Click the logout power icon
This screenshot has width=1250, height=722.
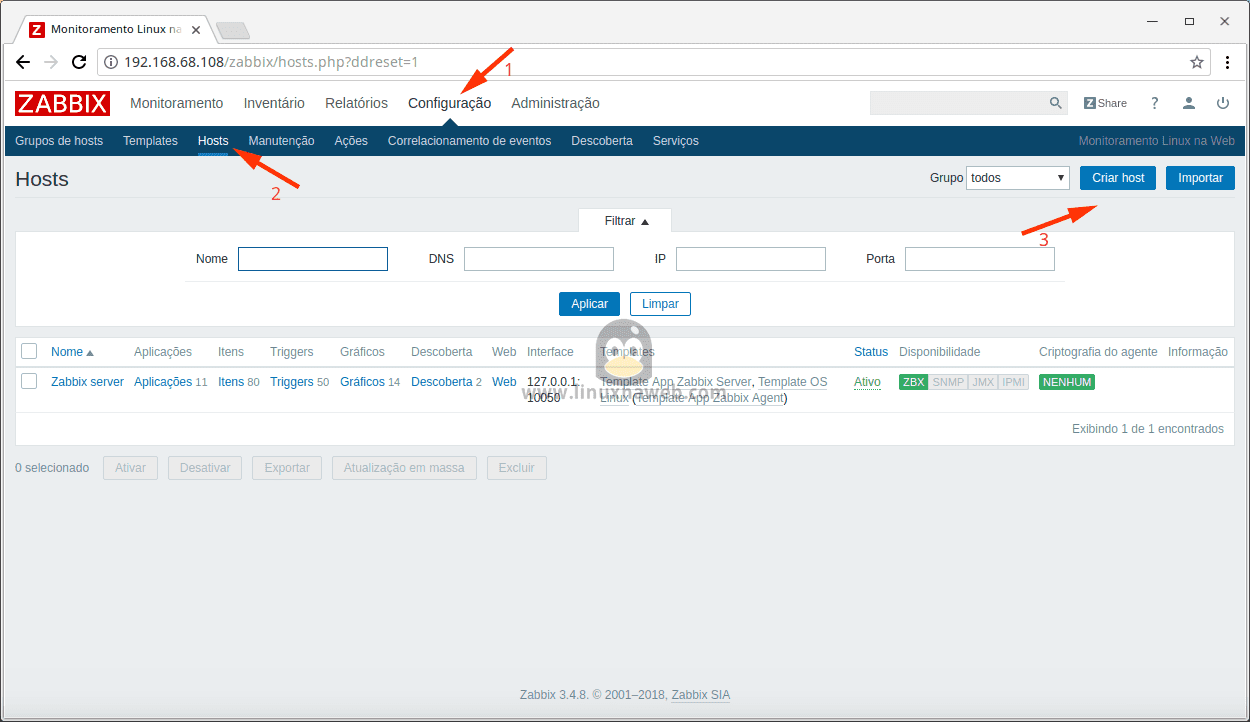(x=1223, y=103)
